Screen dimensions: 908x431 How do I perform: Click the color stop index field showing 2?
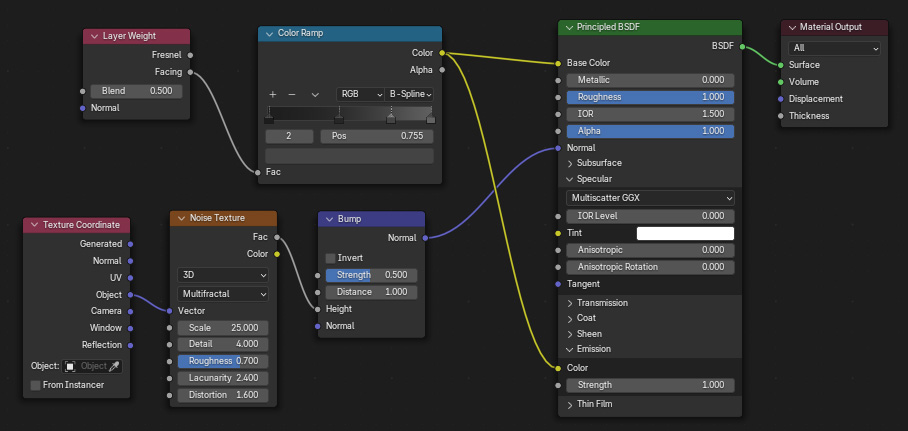(x=289, y=136)
